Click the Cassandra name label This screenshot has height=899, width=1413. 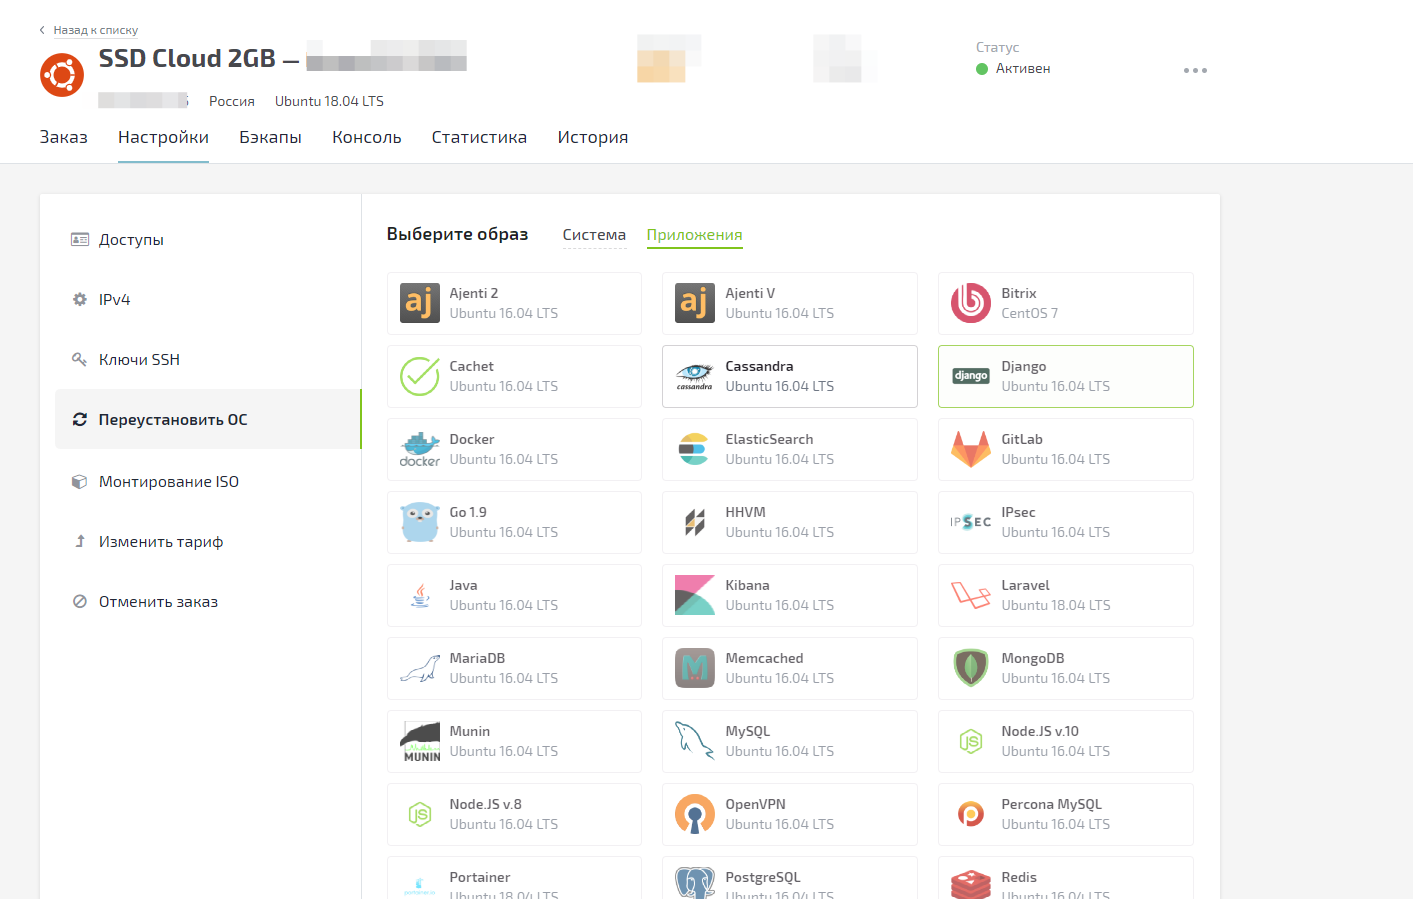(760, 366)
